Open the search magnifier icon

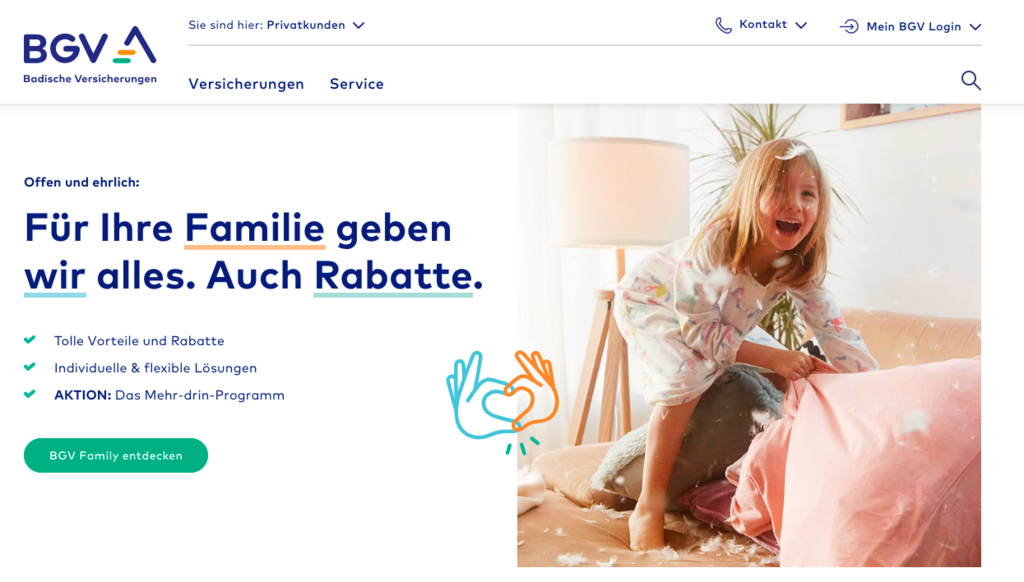(970, 80)
